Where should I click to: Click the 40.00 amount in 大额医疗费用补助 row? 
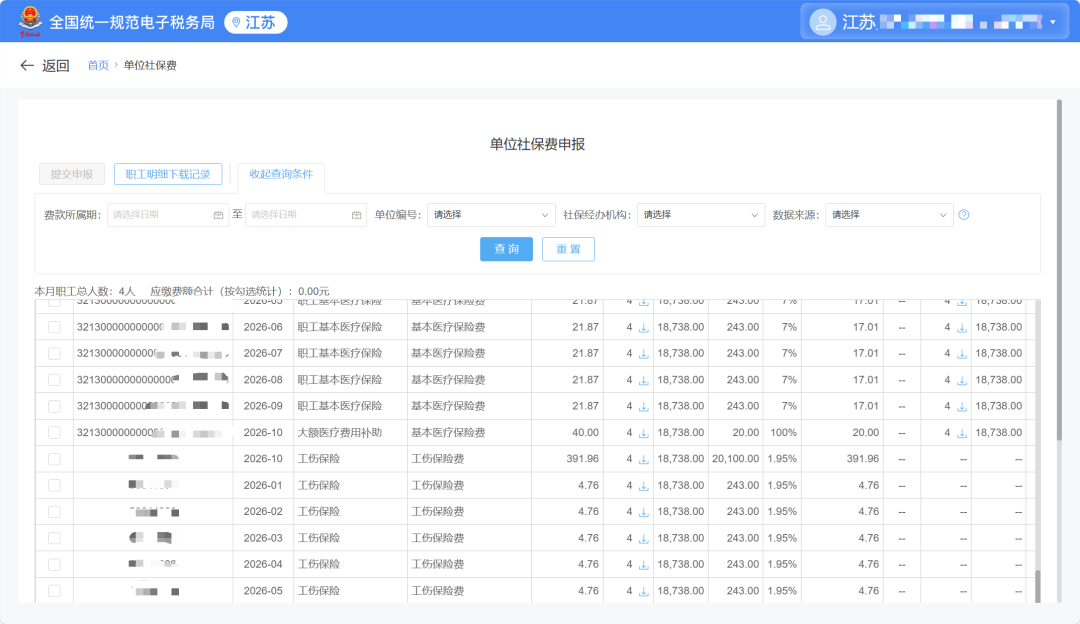click(x=585, y=433)
